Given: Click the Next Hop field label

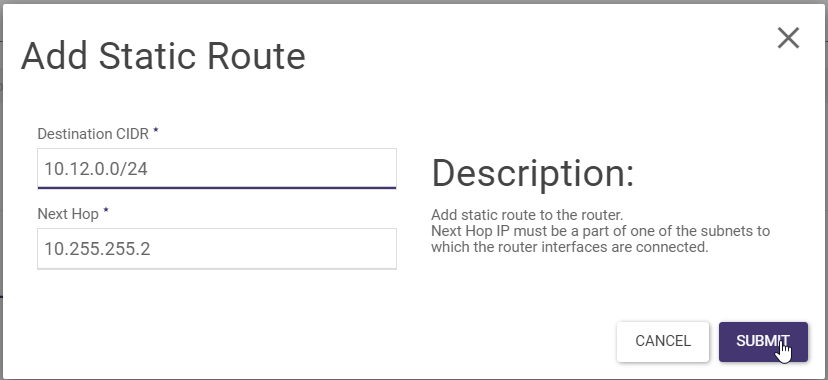Looking at the screenshot, I should 68,214.
